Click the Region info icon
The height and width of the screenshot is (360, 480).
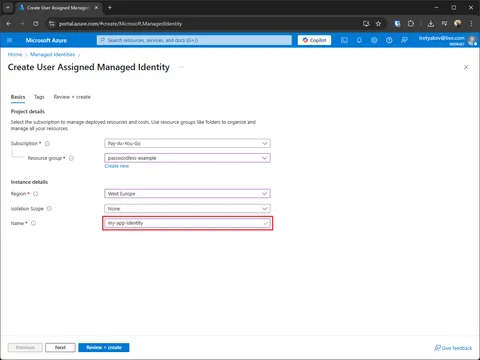click(36, 194)
